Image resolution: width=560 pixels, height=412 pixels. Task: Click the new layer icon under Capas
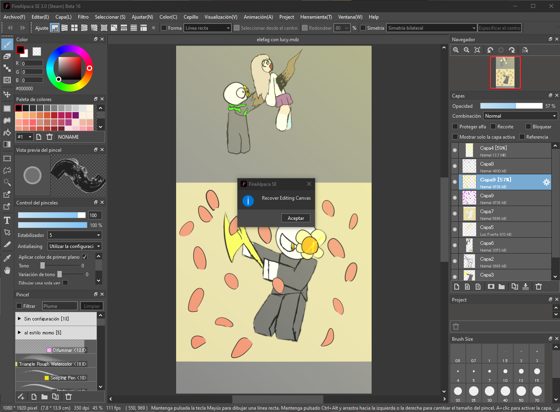(456, 286)
